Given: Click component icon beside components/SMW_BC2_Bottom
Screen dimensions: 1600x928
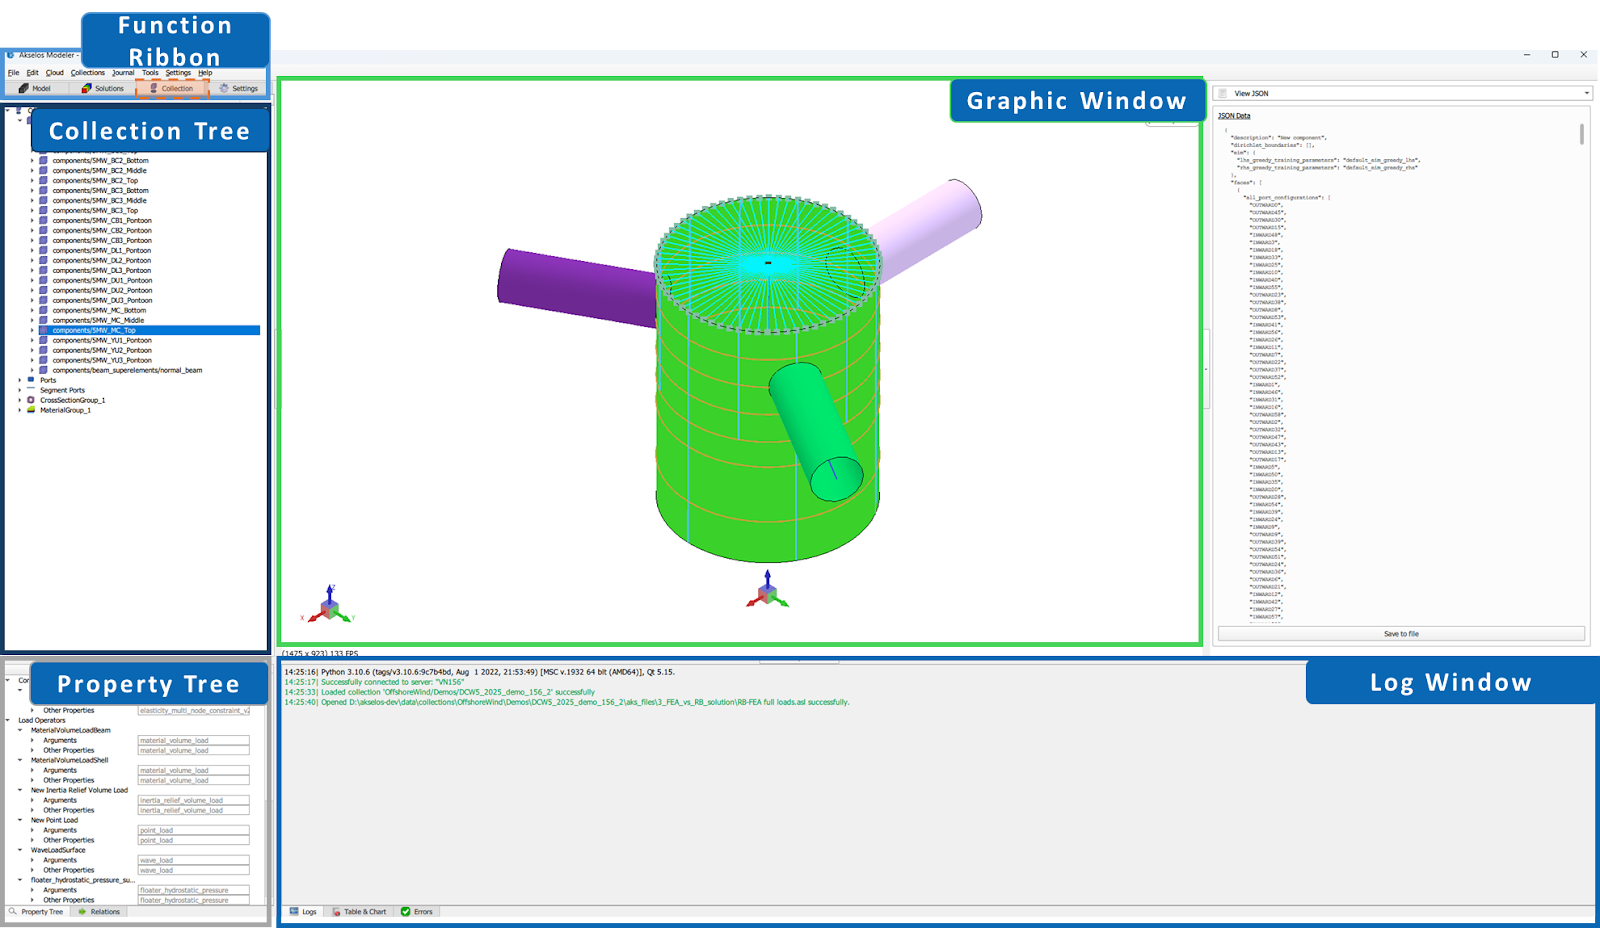Looking at the screenshot, I should pos(43,160).
